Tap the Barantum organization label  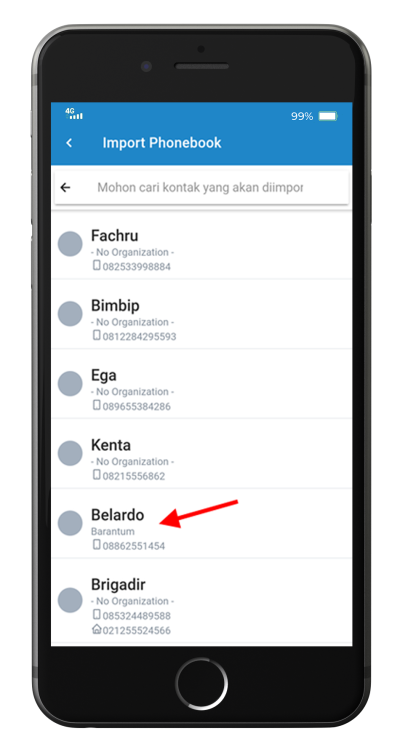[x=113, y=532]
